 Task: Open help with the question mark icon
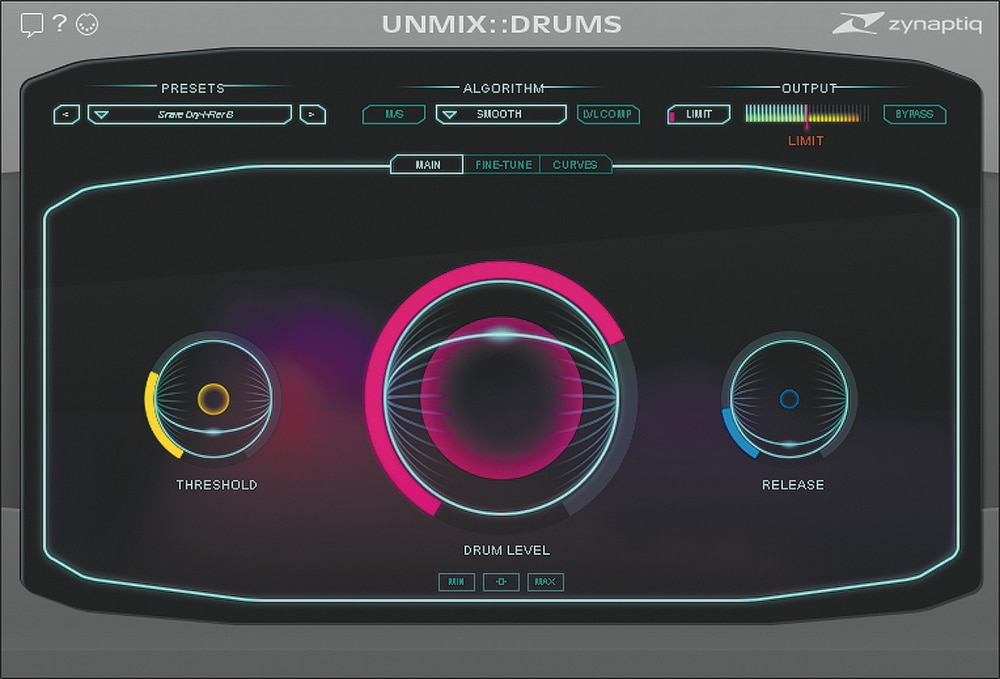[x=59, y=24]
